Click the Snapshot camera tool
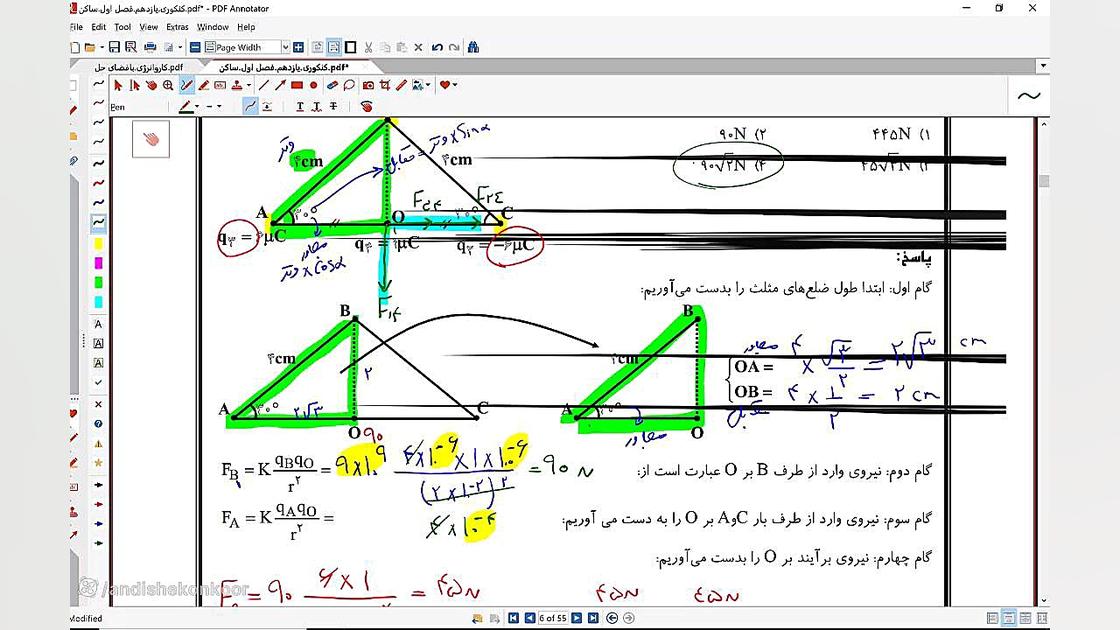 coord(369,86)
